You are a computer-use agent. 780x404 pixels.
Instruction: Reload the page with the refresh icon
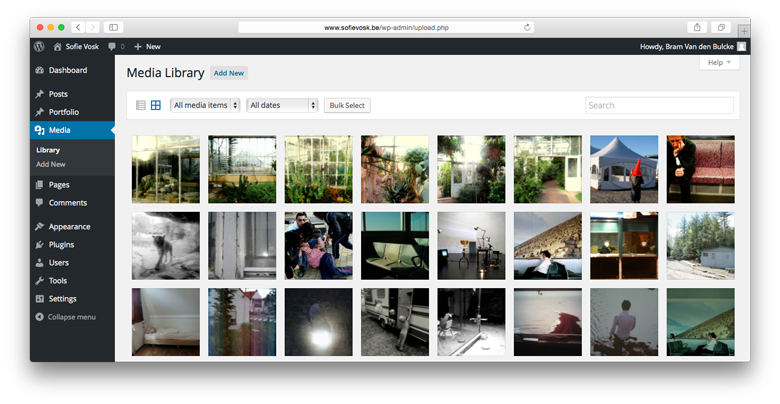coord(527,27)
